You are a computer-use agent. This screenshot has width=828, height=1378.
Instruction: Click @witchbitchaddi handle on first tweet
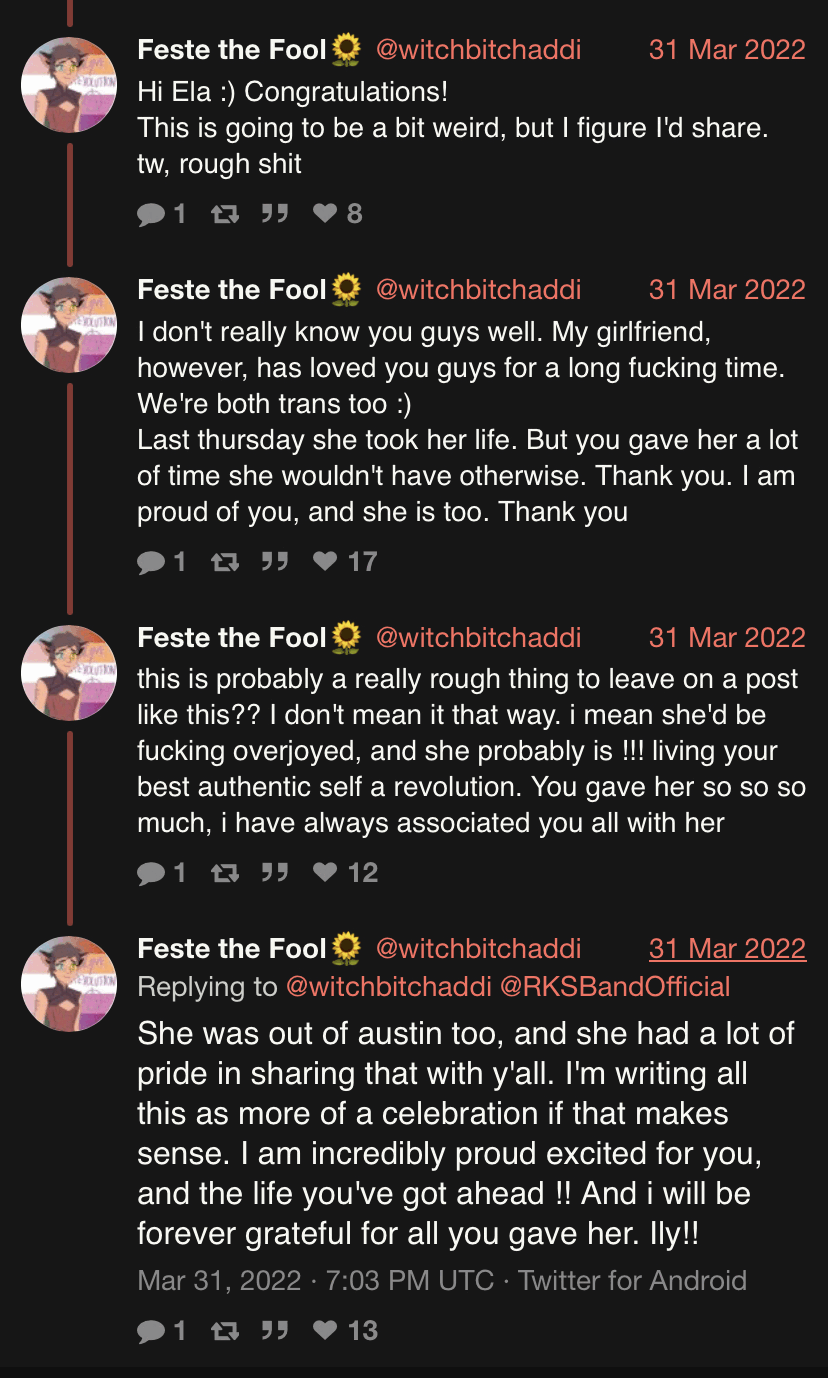(478, 49)
